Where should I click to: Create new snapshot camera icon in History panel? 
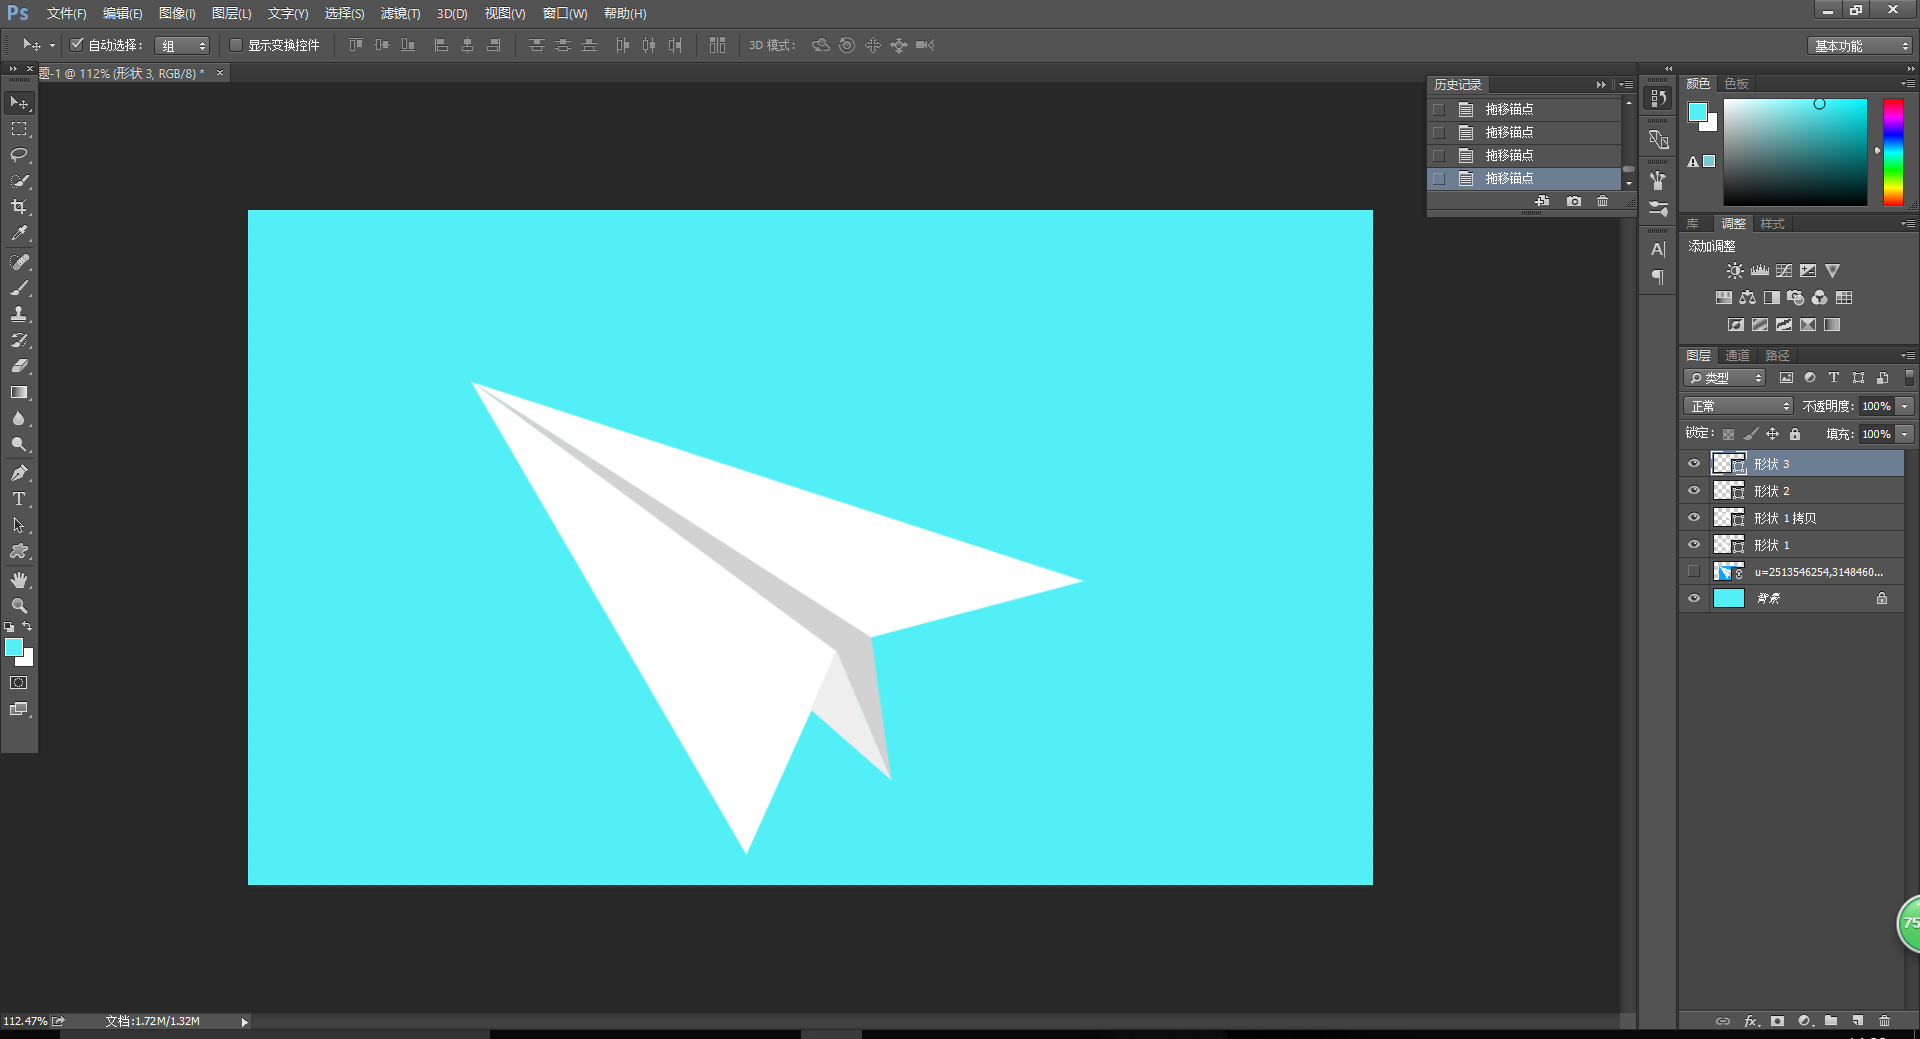click(x=1574, y=201)
